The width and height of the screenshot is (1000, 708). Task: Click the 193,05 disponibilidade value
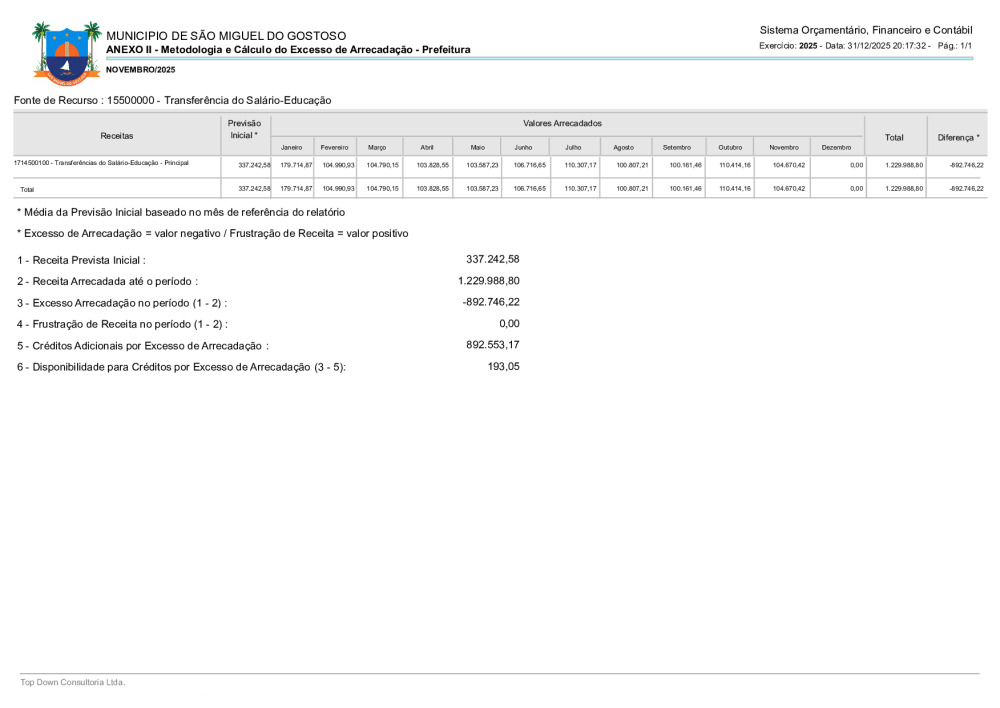503,366
